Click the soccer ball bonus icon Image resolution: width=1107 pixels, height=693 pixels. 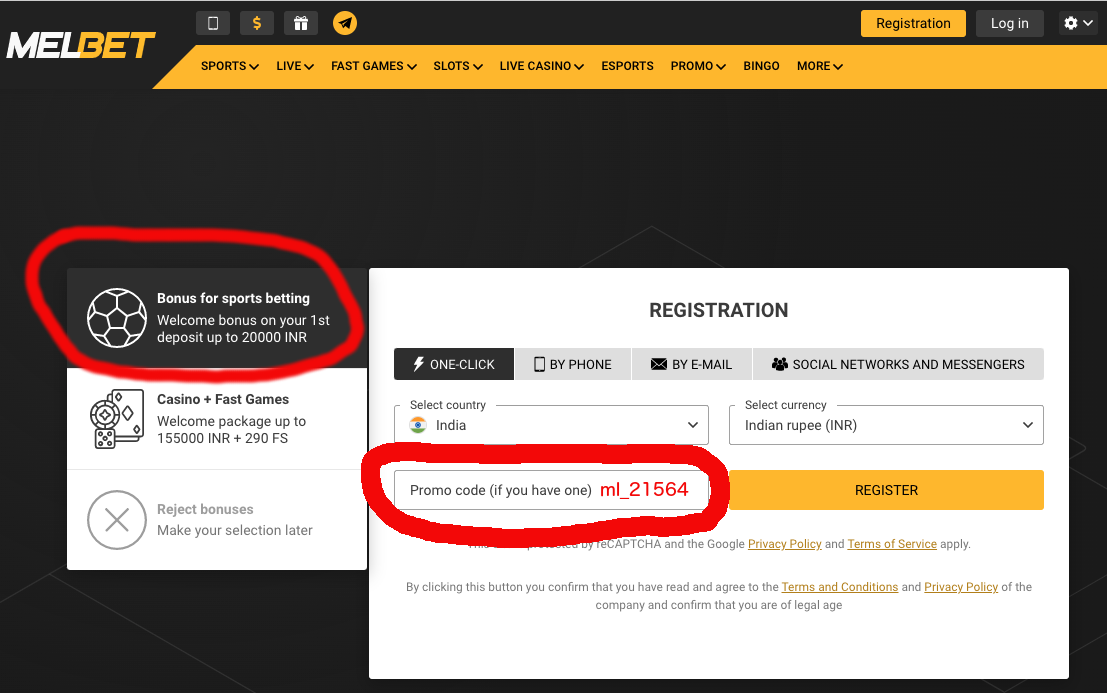116,318
